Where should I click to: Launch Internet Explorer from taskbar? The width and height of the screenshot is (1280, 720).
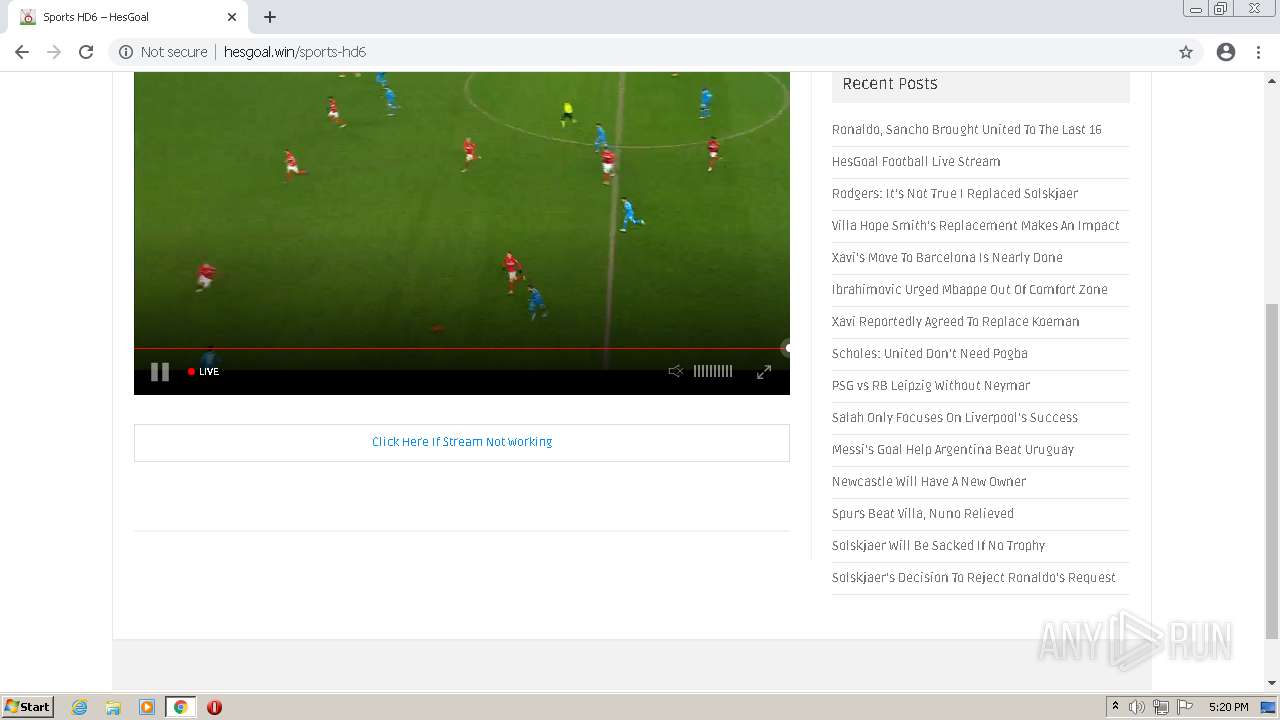click(80, 707)
